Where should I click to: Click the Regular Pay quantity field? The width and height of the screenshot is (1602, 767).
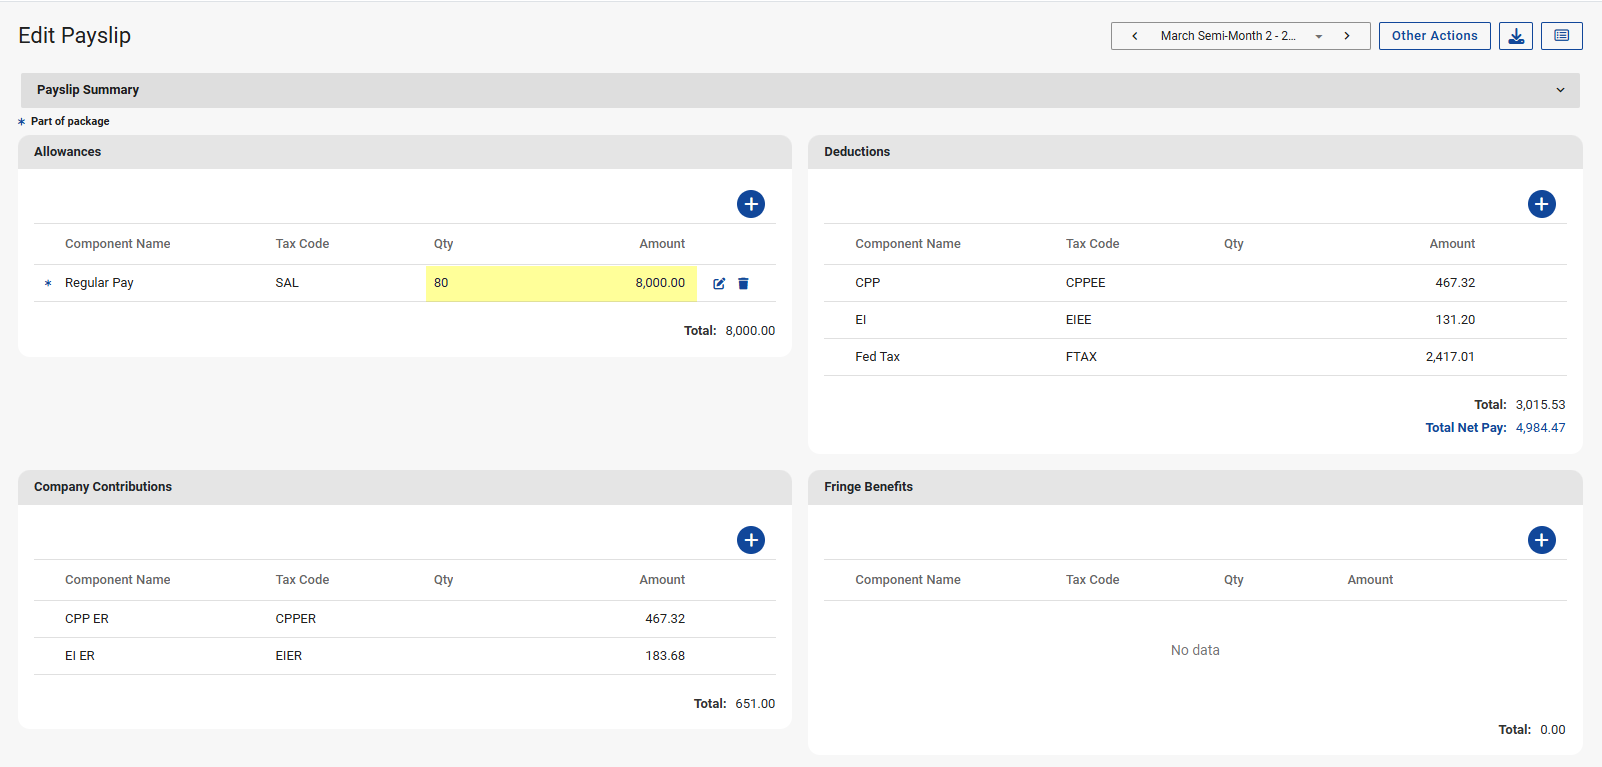(x=441, y=283)
